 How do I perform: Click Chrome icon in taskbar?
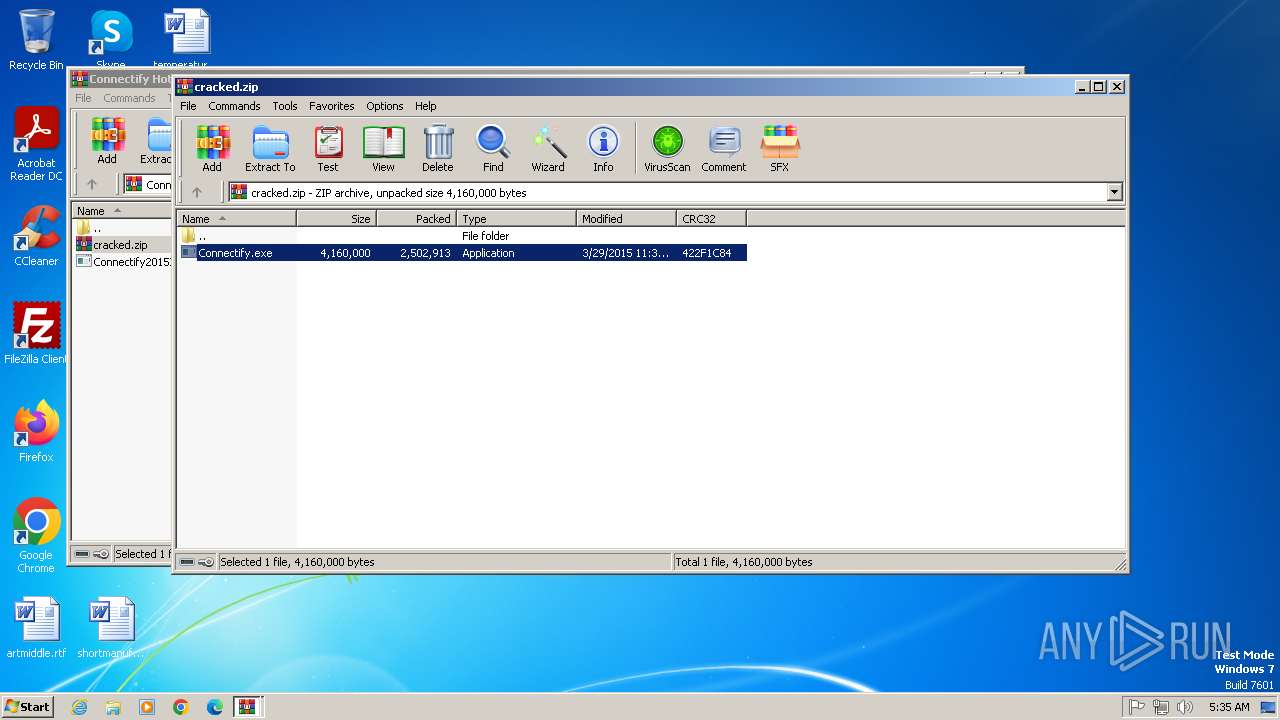(181, 707)
